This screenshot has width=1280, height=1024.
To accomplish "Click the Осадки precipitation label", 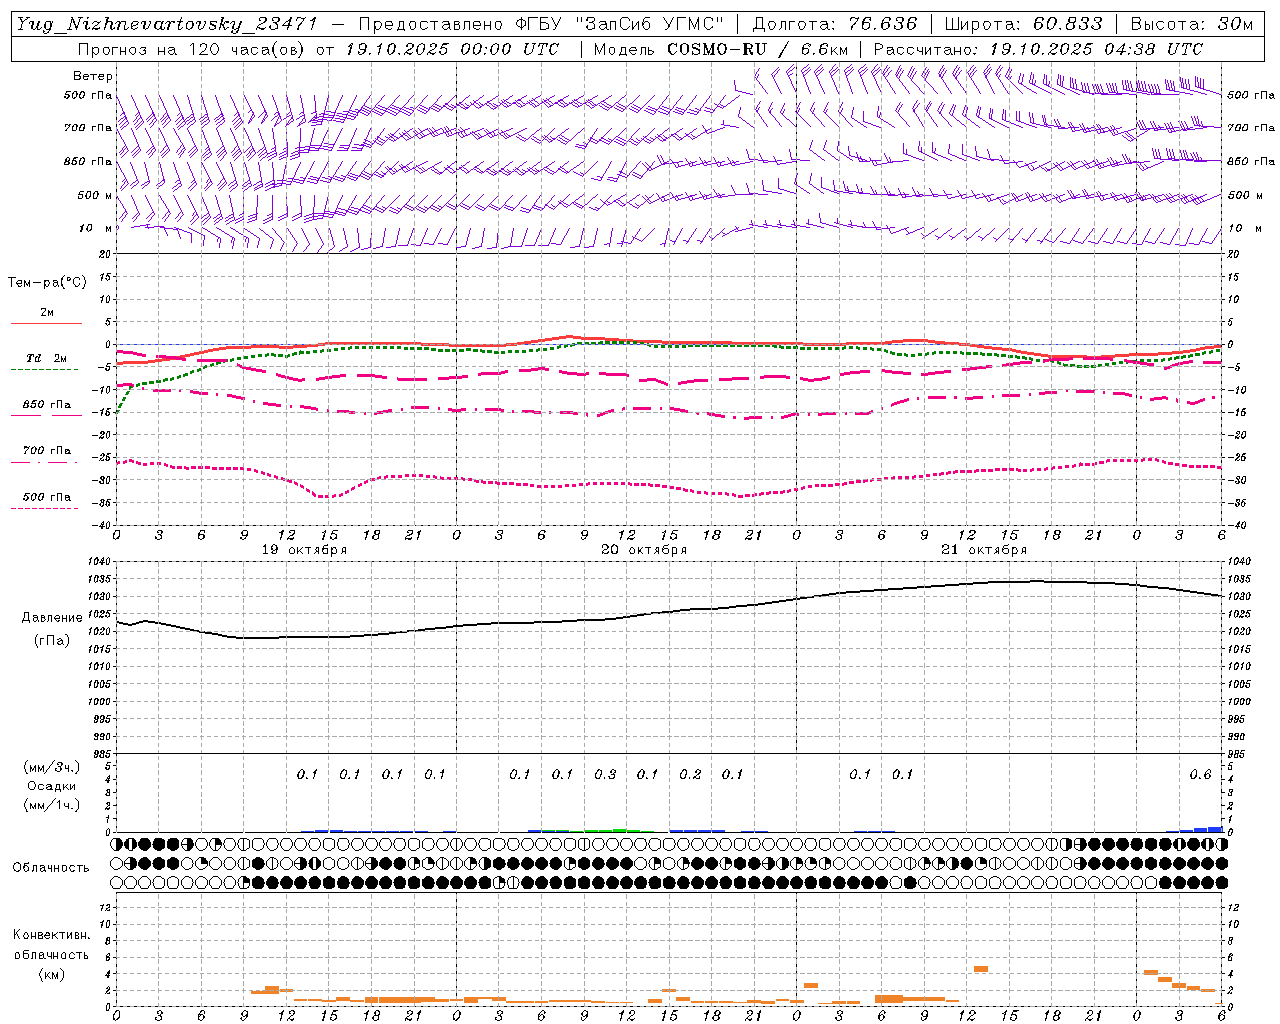I will click(51, 786).
